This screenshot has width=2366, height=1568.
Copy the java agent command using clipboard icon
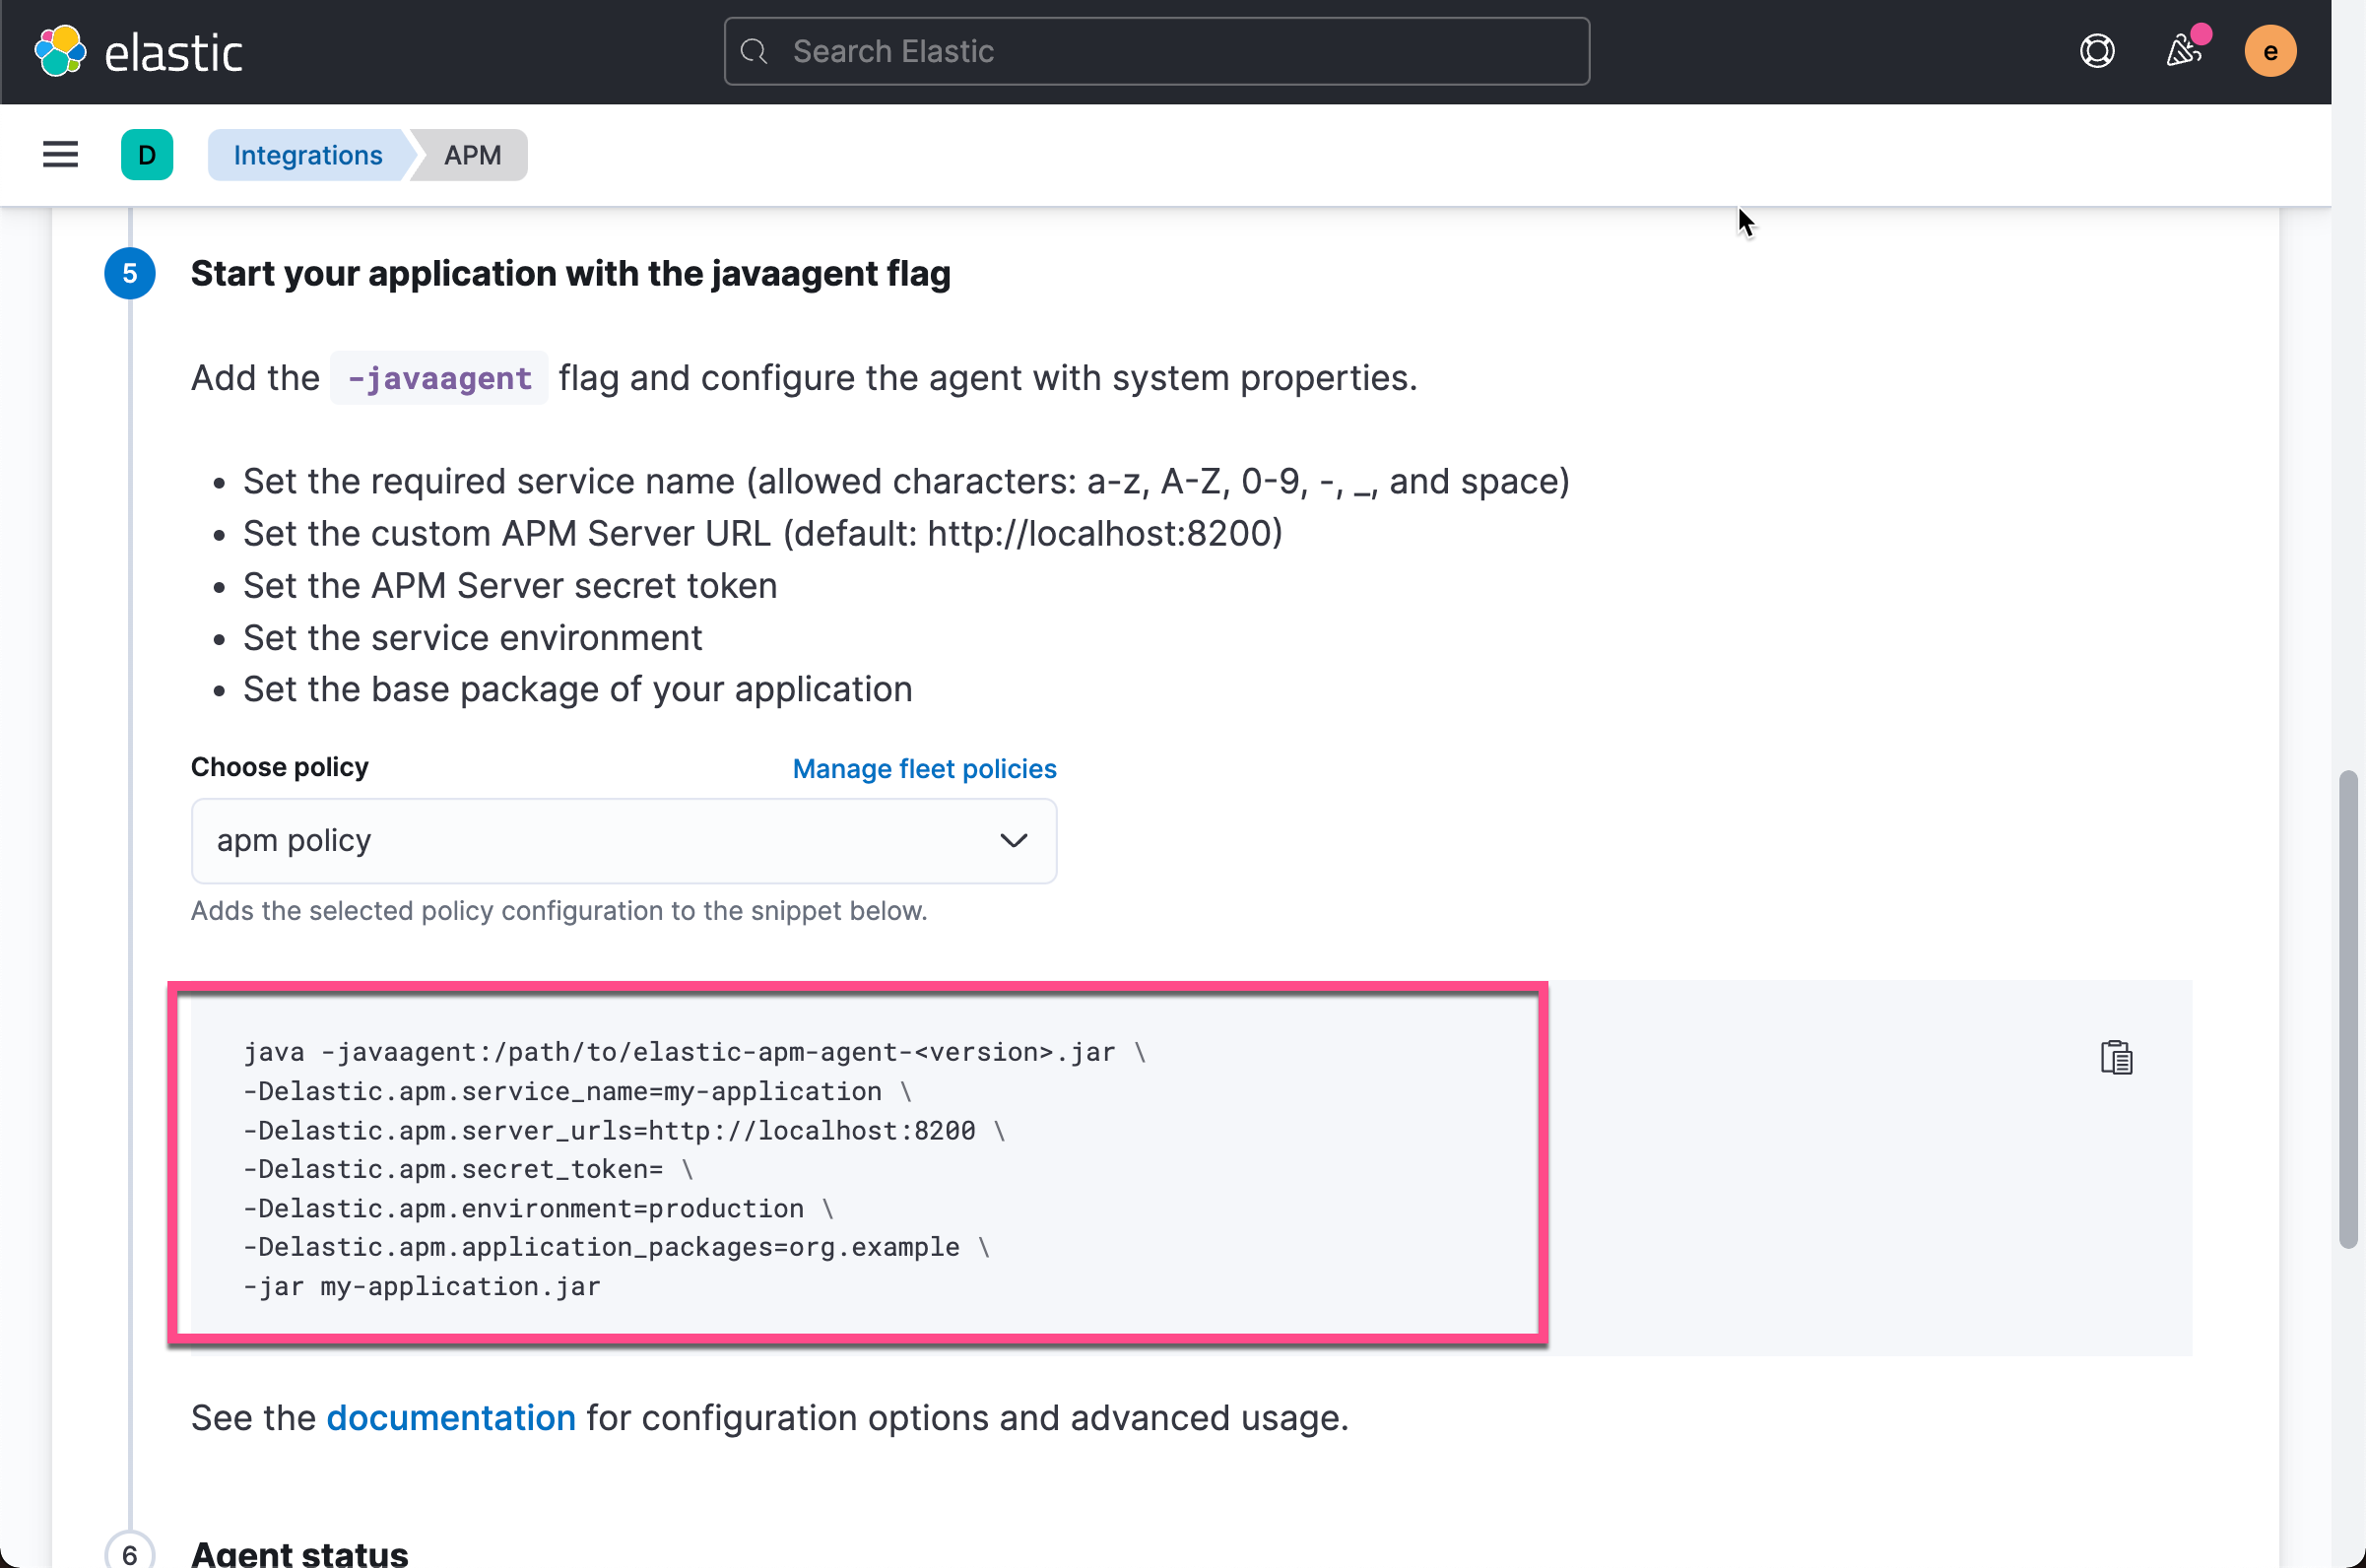coord(2117,1057)
